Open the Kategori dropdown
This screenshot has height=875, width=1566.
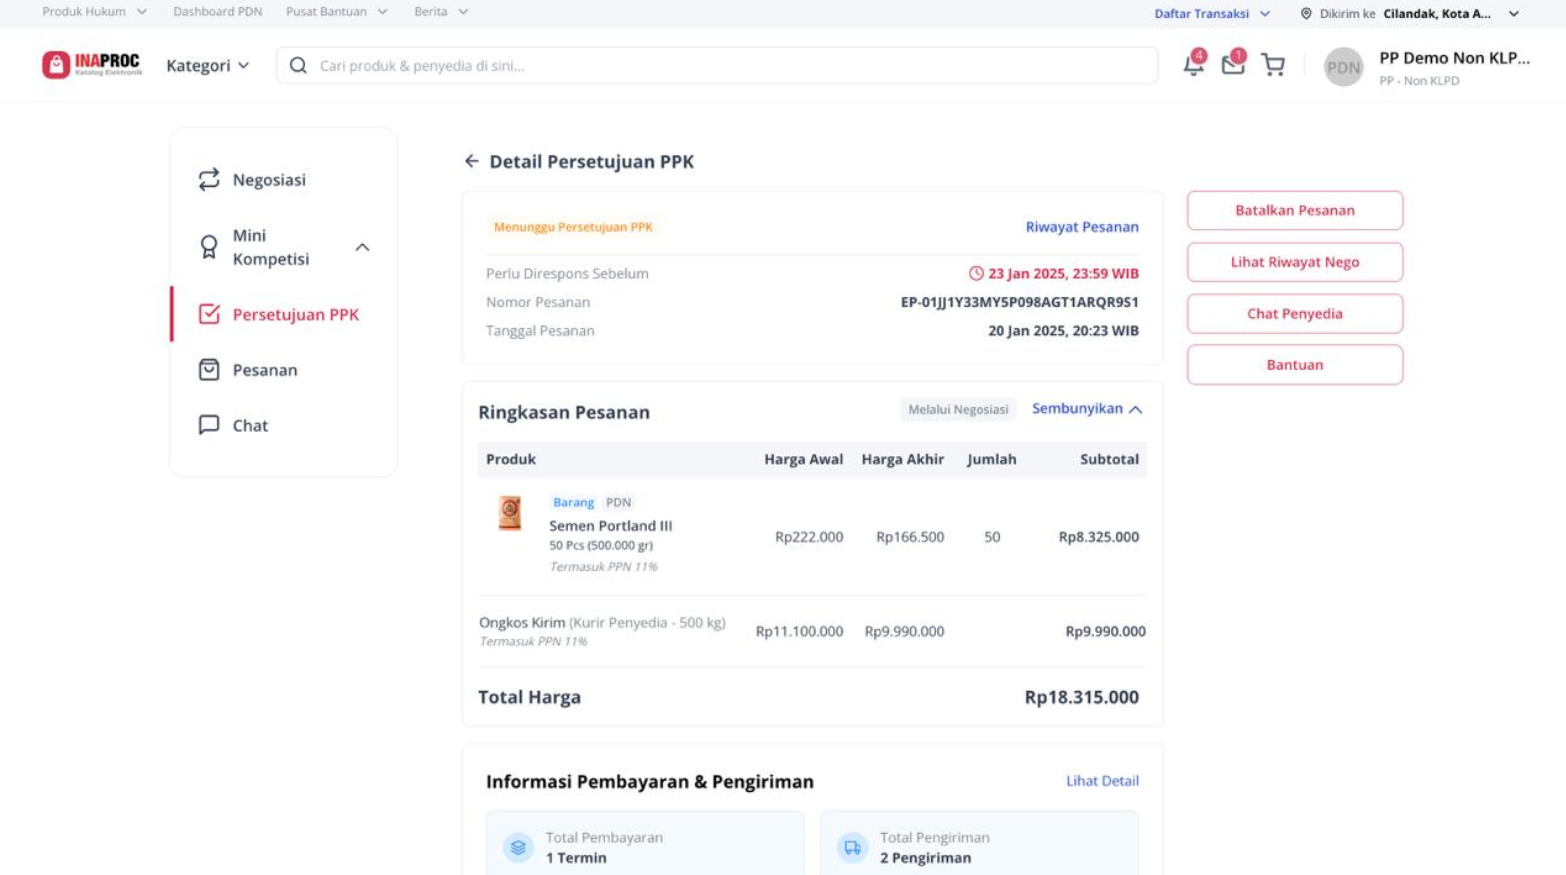[x=207, y=66]
